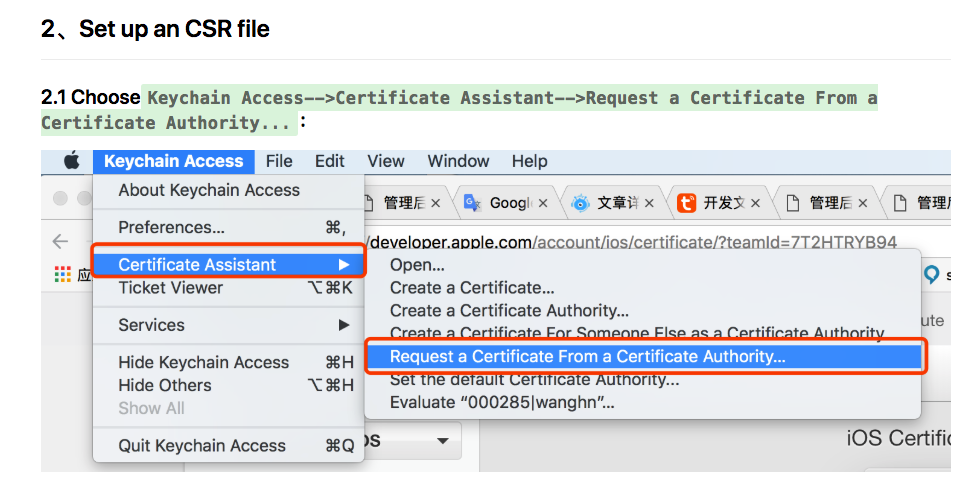Switch to the 开发文 browser tab
This screenshot has height=492, width=958.
(719, 203)
